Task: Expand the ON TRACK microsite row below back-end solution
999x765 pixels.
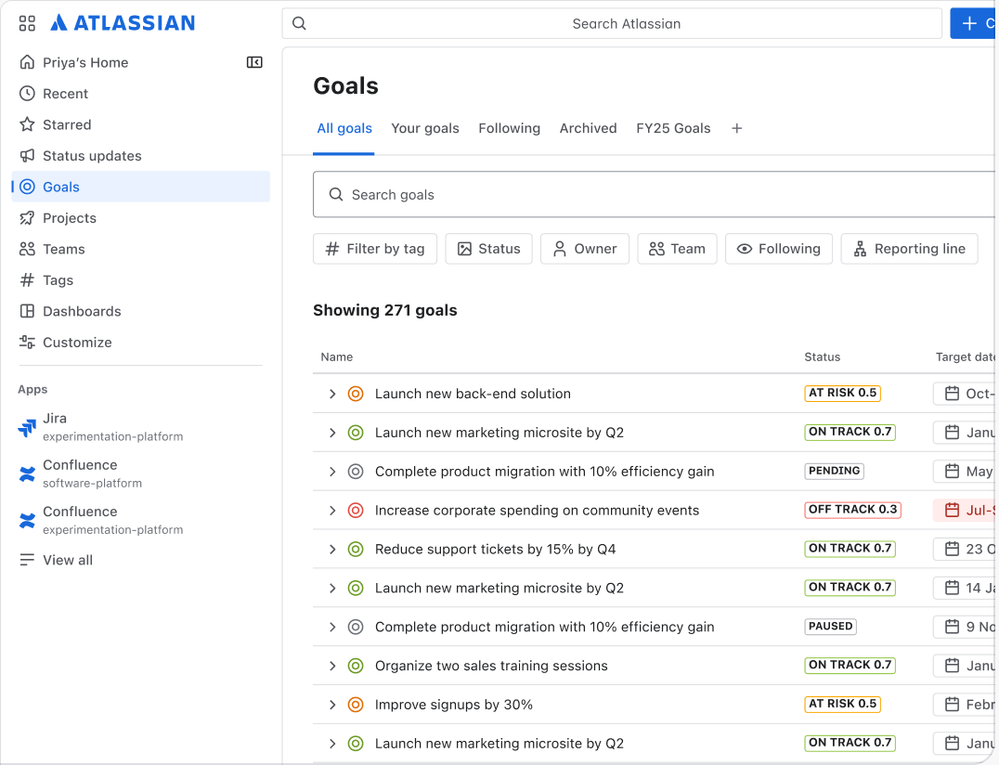Action: click(332, 433)
